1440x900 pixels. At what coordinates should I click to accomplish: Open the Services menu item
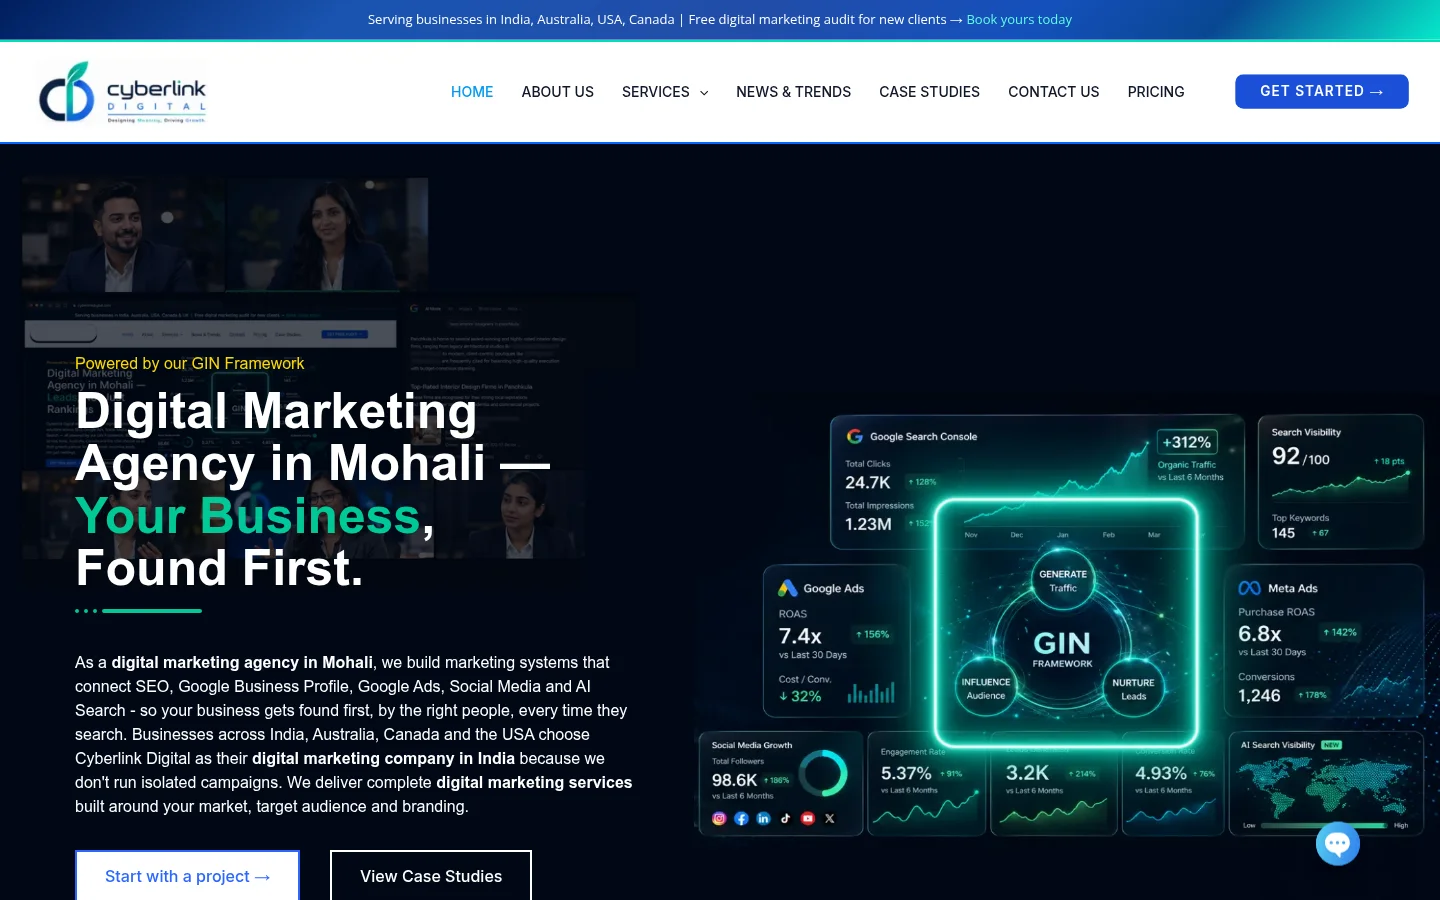click(656, 92)
